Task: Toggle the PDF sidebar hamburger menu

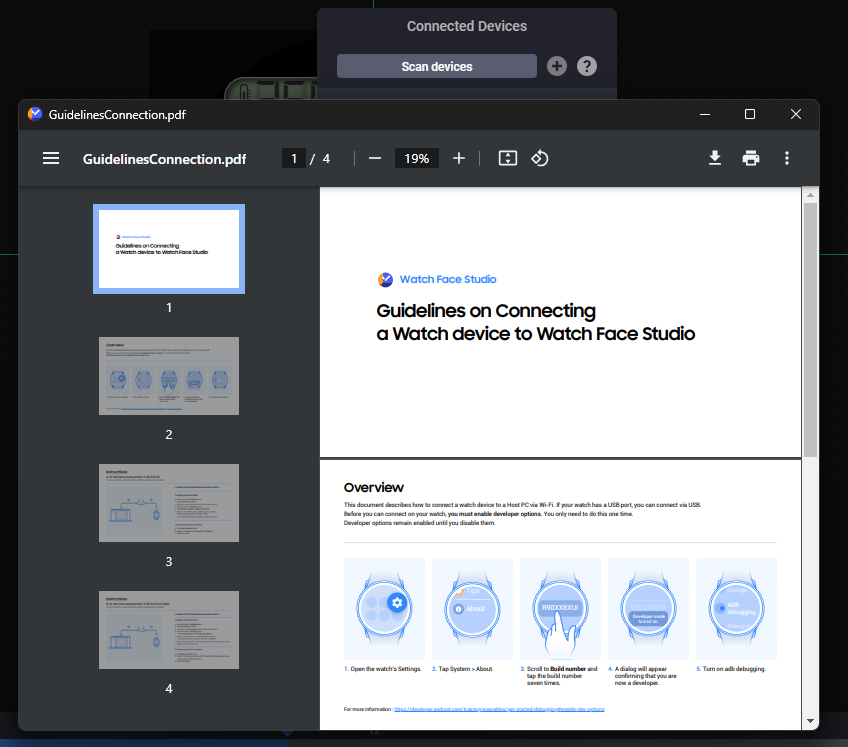Action: click(51, 158)
